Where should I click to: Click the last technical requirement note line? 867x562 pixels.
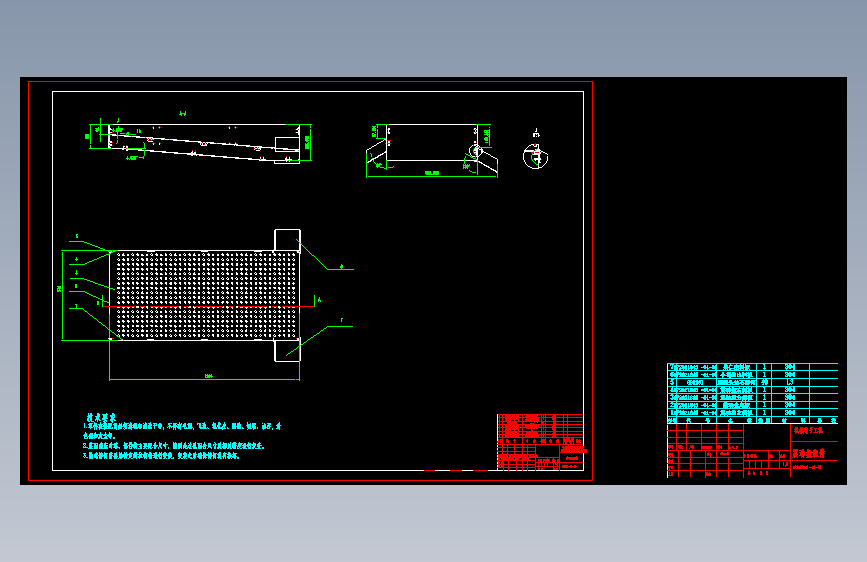pyautogui.click(x=161, y=456)
